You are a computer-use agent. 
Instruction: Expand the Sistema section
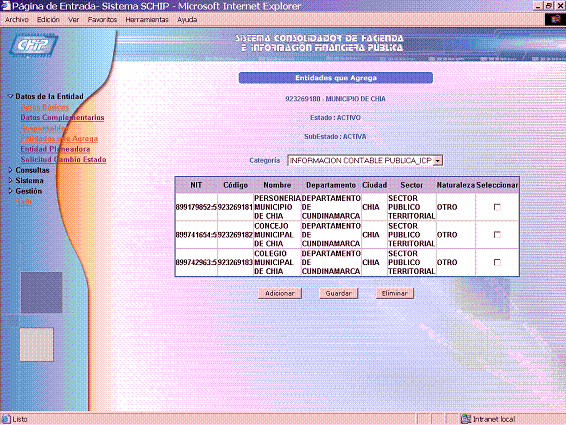click(10, 180)
